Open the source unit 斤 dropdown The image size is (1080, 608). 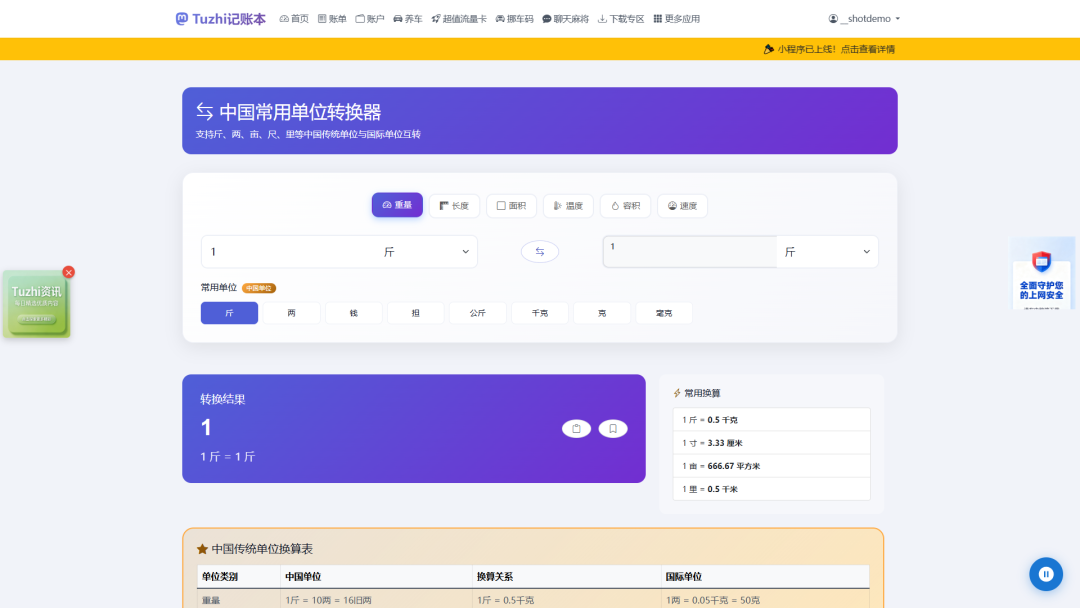coord(426,252)
